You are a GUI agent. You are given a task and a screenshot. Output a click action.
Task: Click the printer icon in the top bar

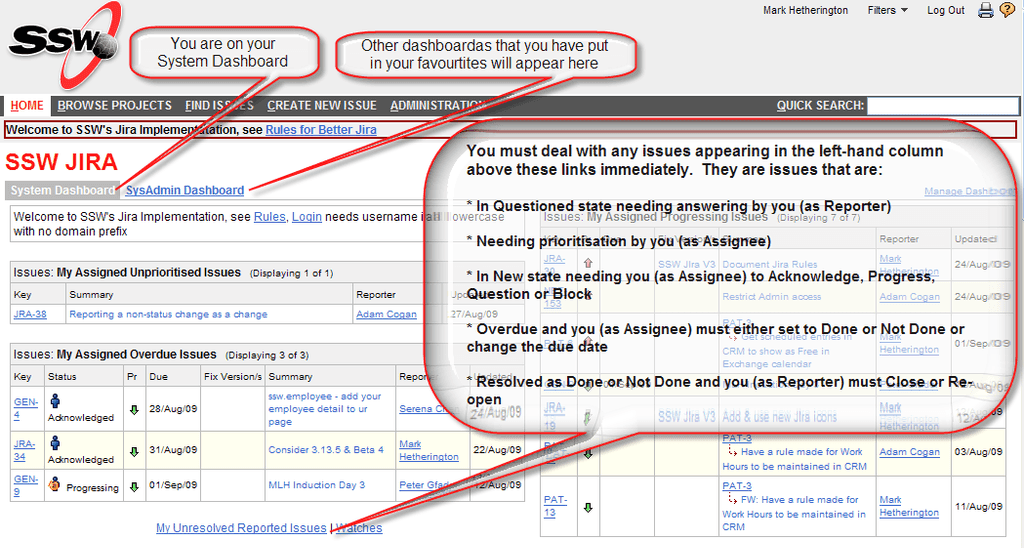[x=985, y=10]
